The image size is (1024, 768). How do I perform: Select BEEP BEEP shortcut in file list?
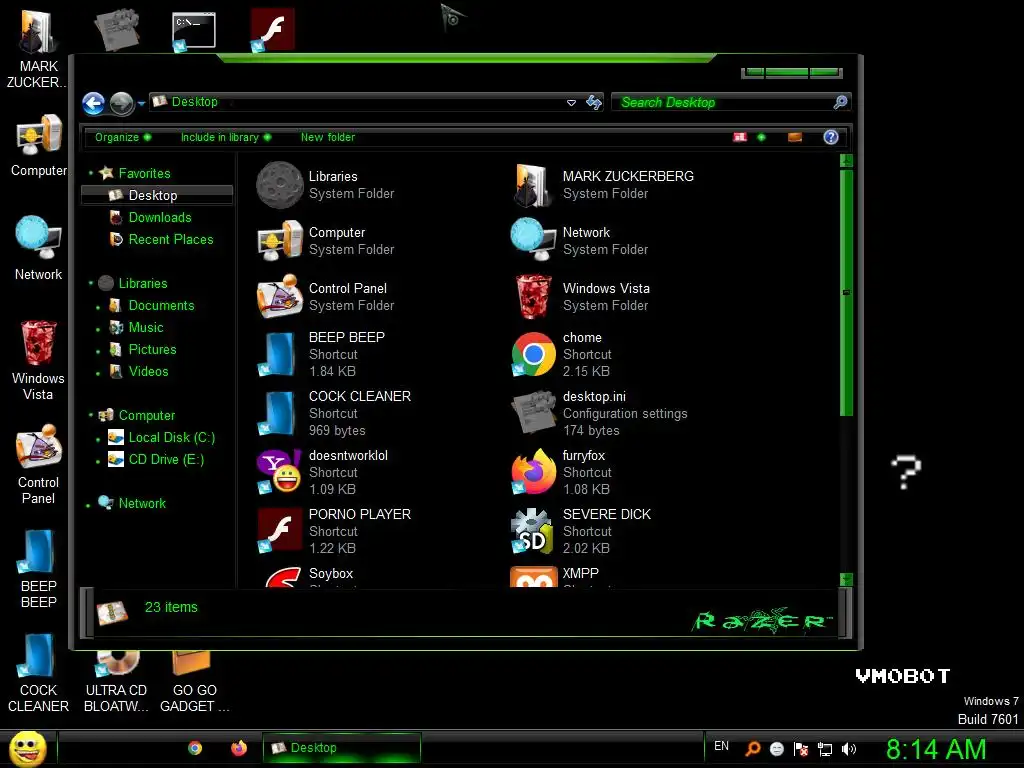(321, 355)
